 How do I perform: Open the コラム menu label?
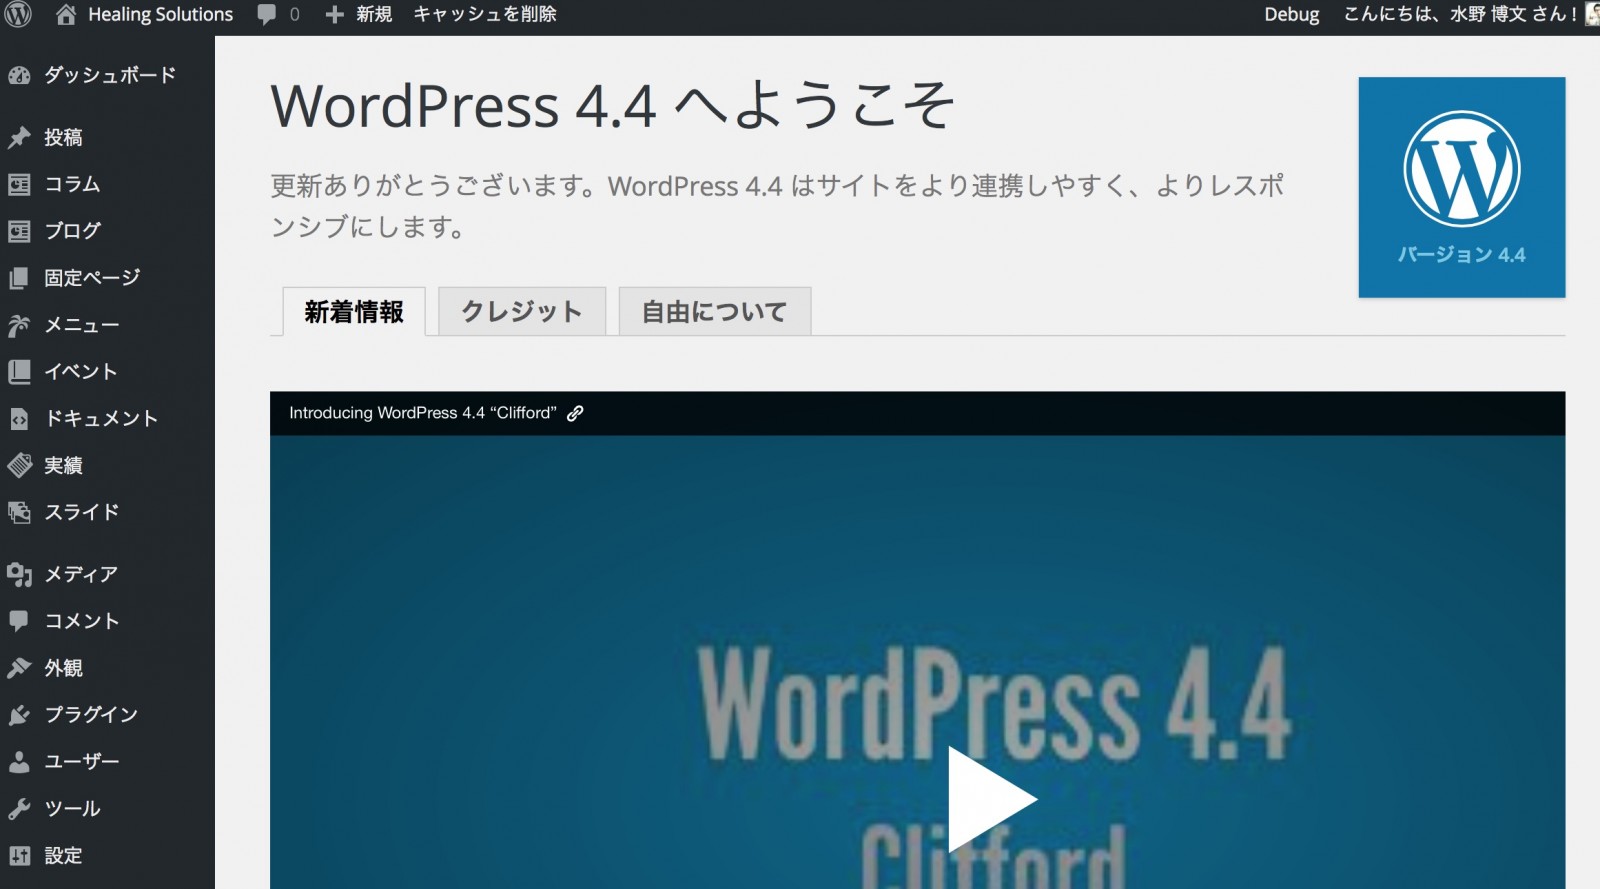click(72, 184)
